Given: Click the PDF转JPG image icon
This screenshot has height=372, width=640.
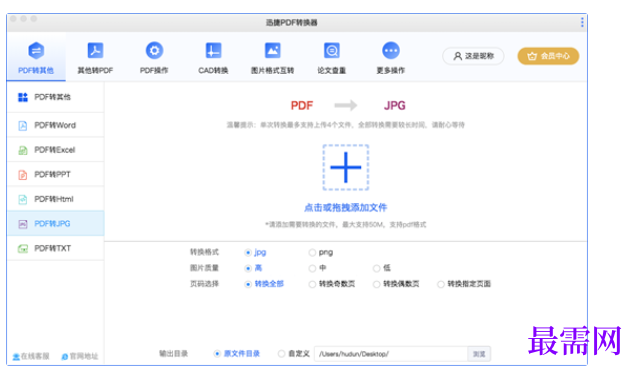Looking at the screenshot, I should tap(23, 224).
